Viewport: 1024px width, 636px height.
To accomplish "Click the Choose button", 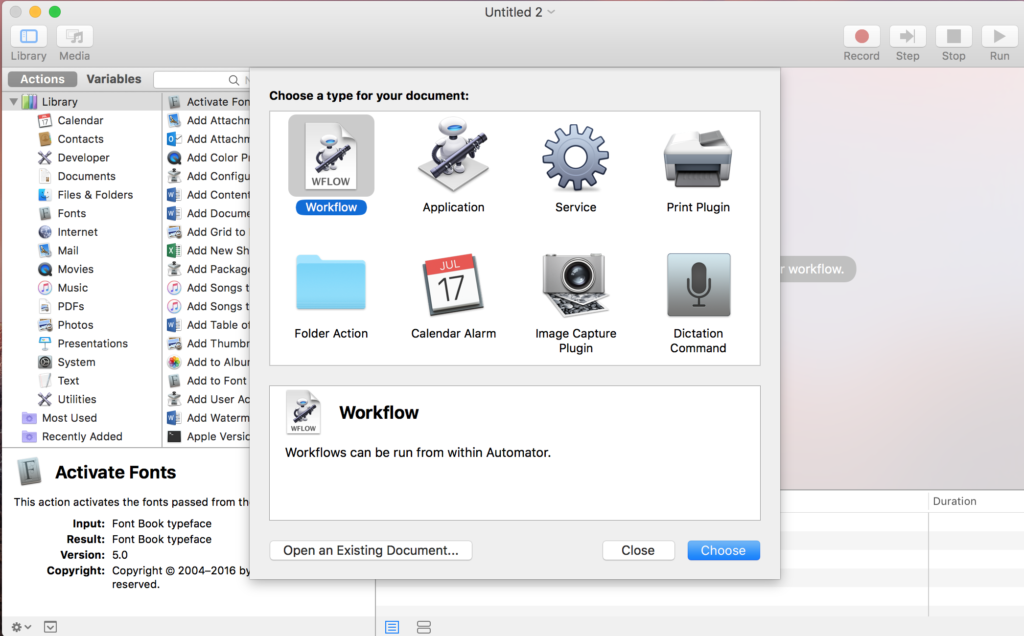I will [x=723, y=550].
